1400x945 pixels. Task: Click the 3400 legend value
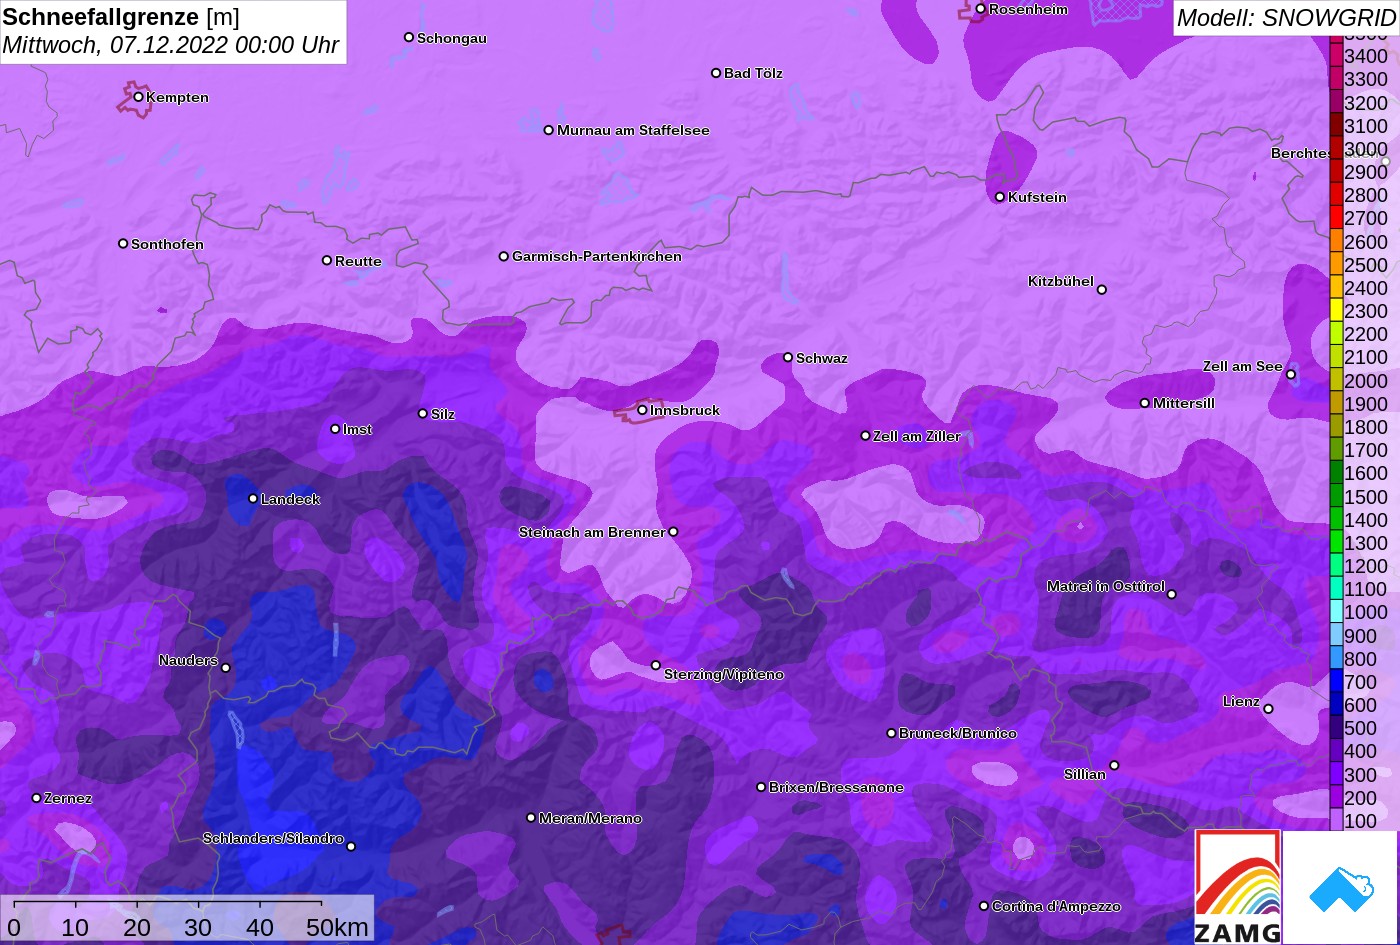coord(1366,57)
